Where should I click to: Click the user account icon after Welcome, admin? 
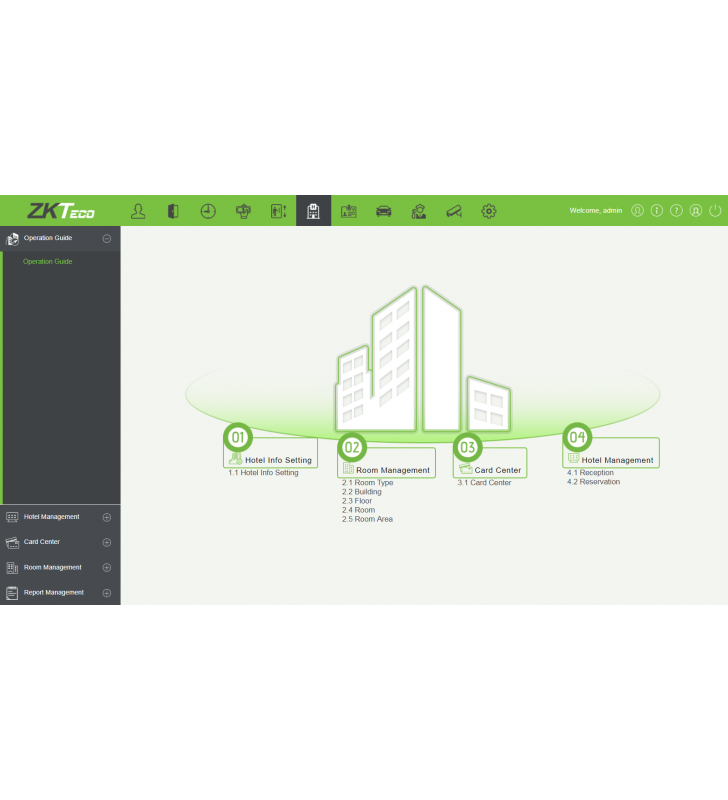[x=637, y=210]
